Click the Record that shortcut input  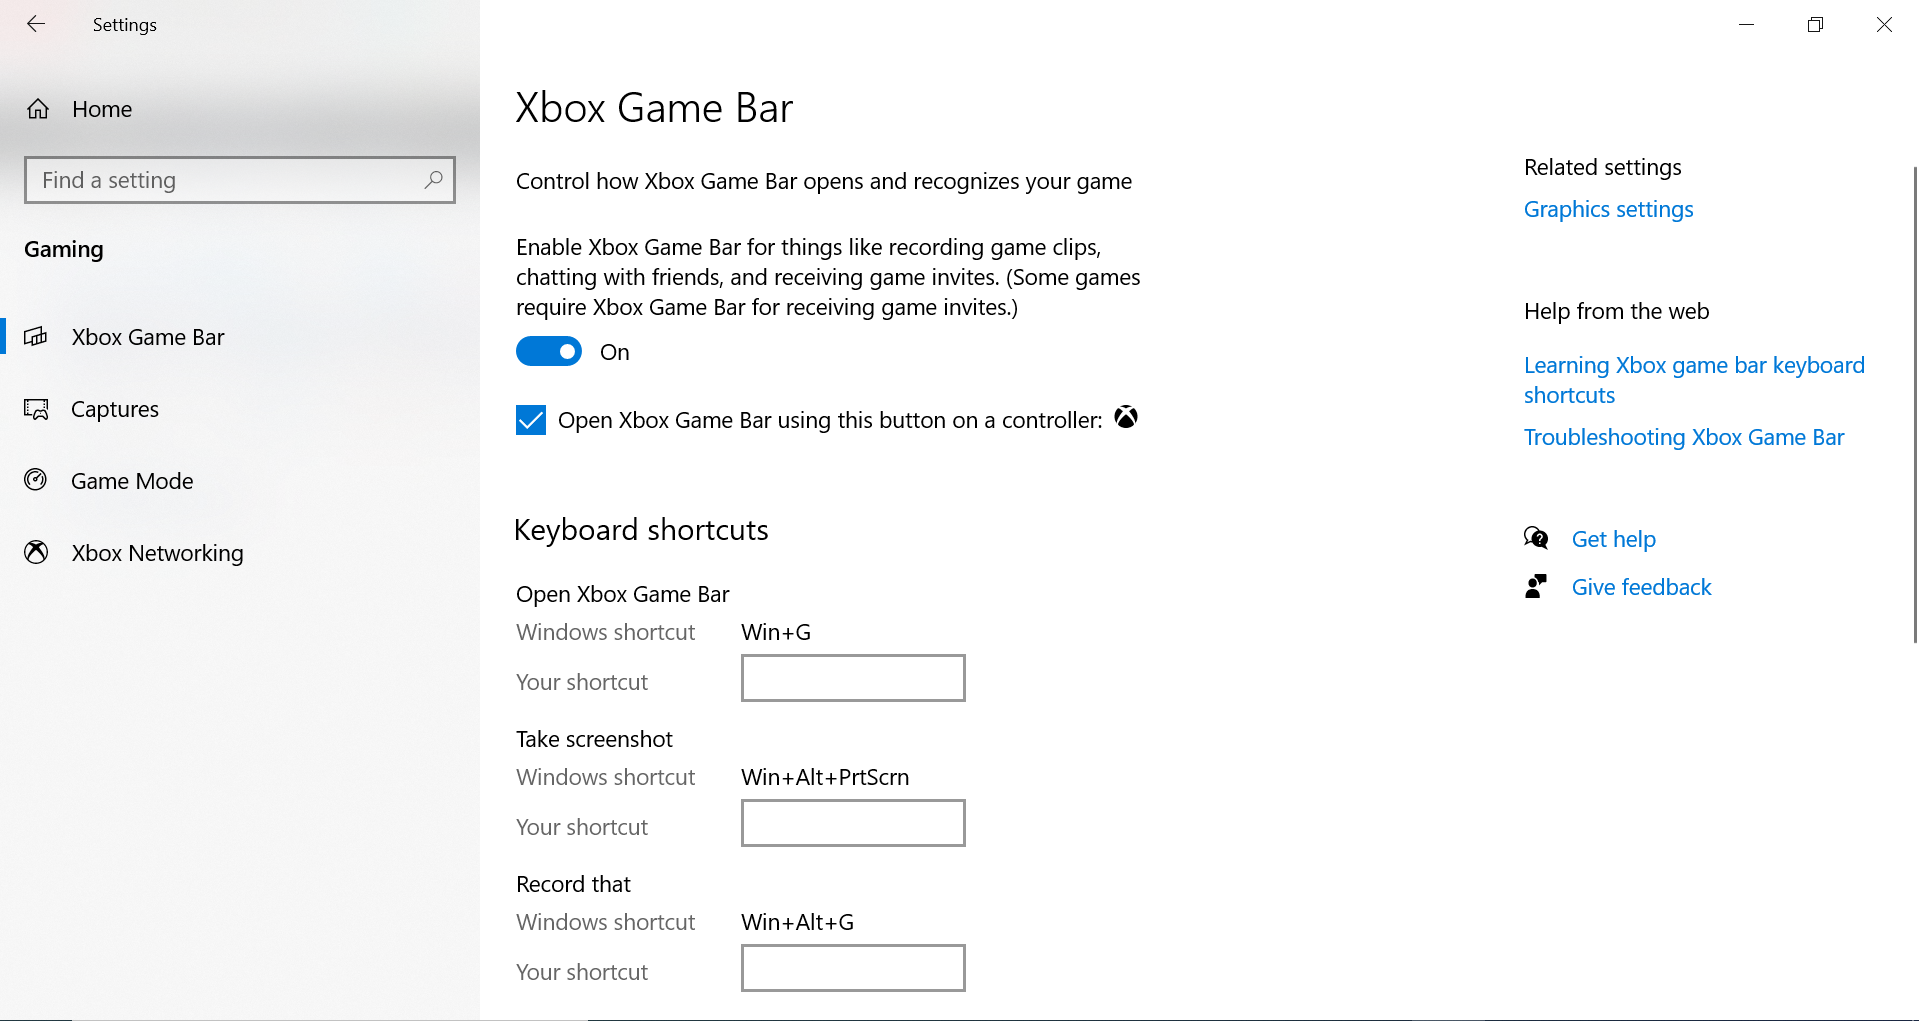point(852,968)
